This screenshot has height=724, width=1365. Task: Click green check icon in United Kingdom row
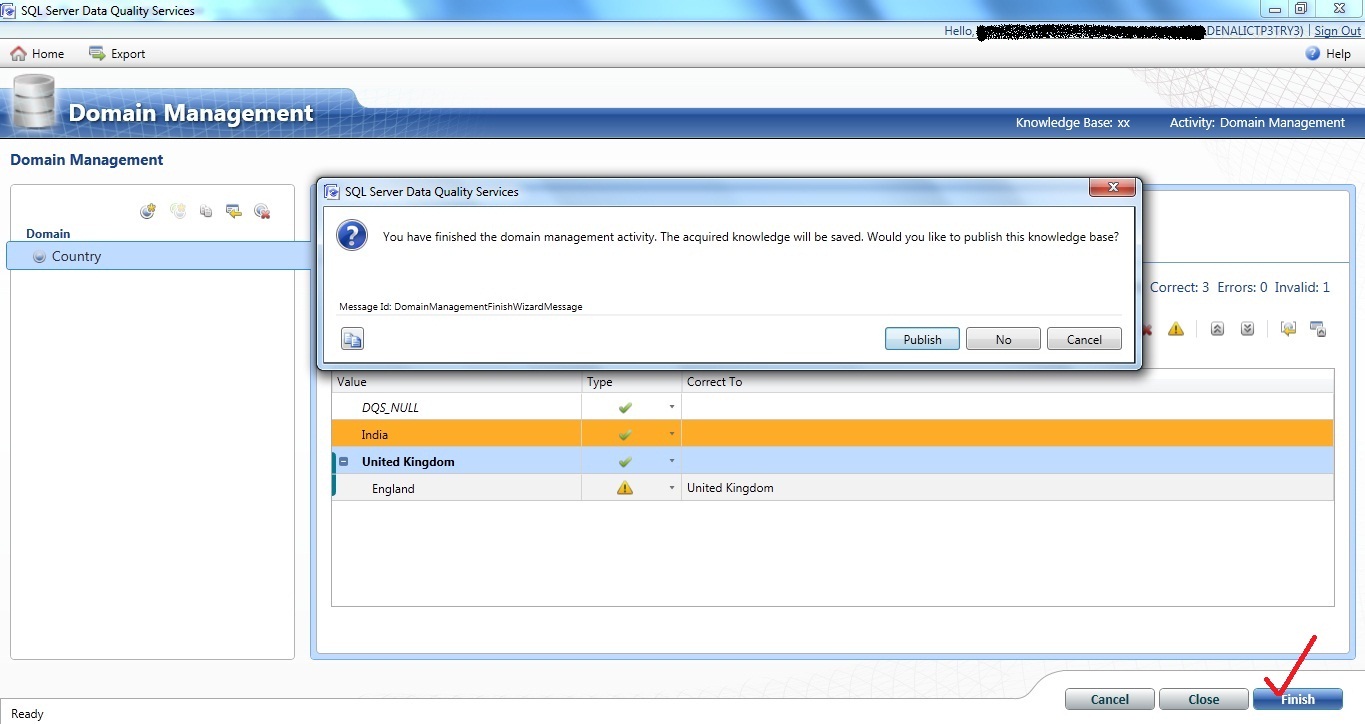point(625,461)
